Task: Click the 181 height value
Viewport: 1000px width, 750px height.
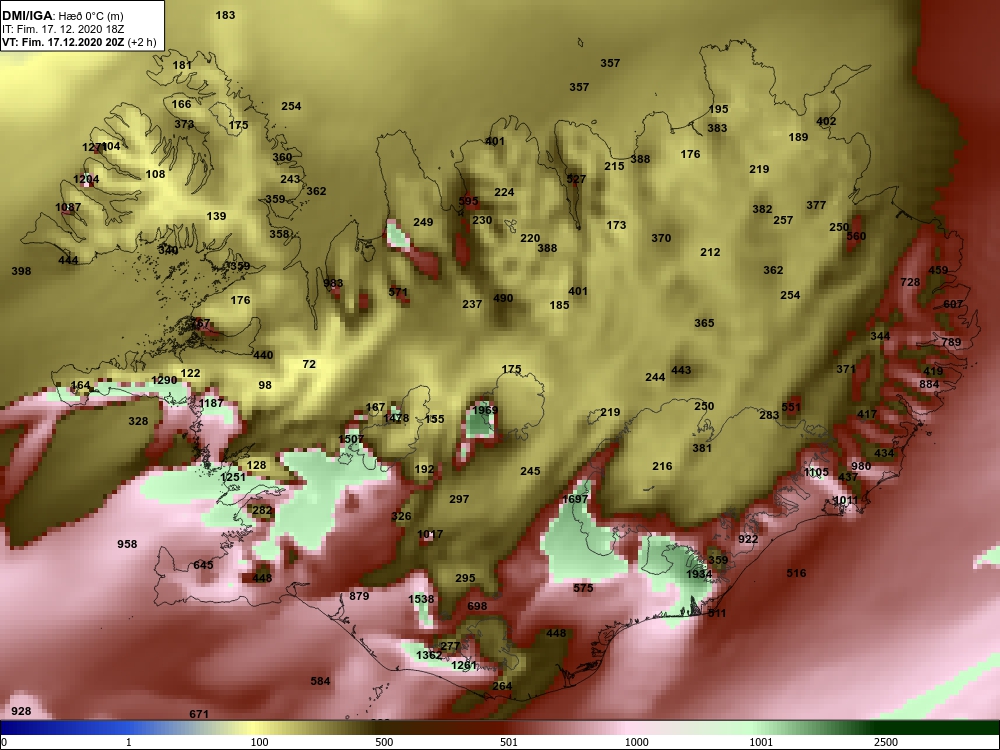Action: click(182, 65)
